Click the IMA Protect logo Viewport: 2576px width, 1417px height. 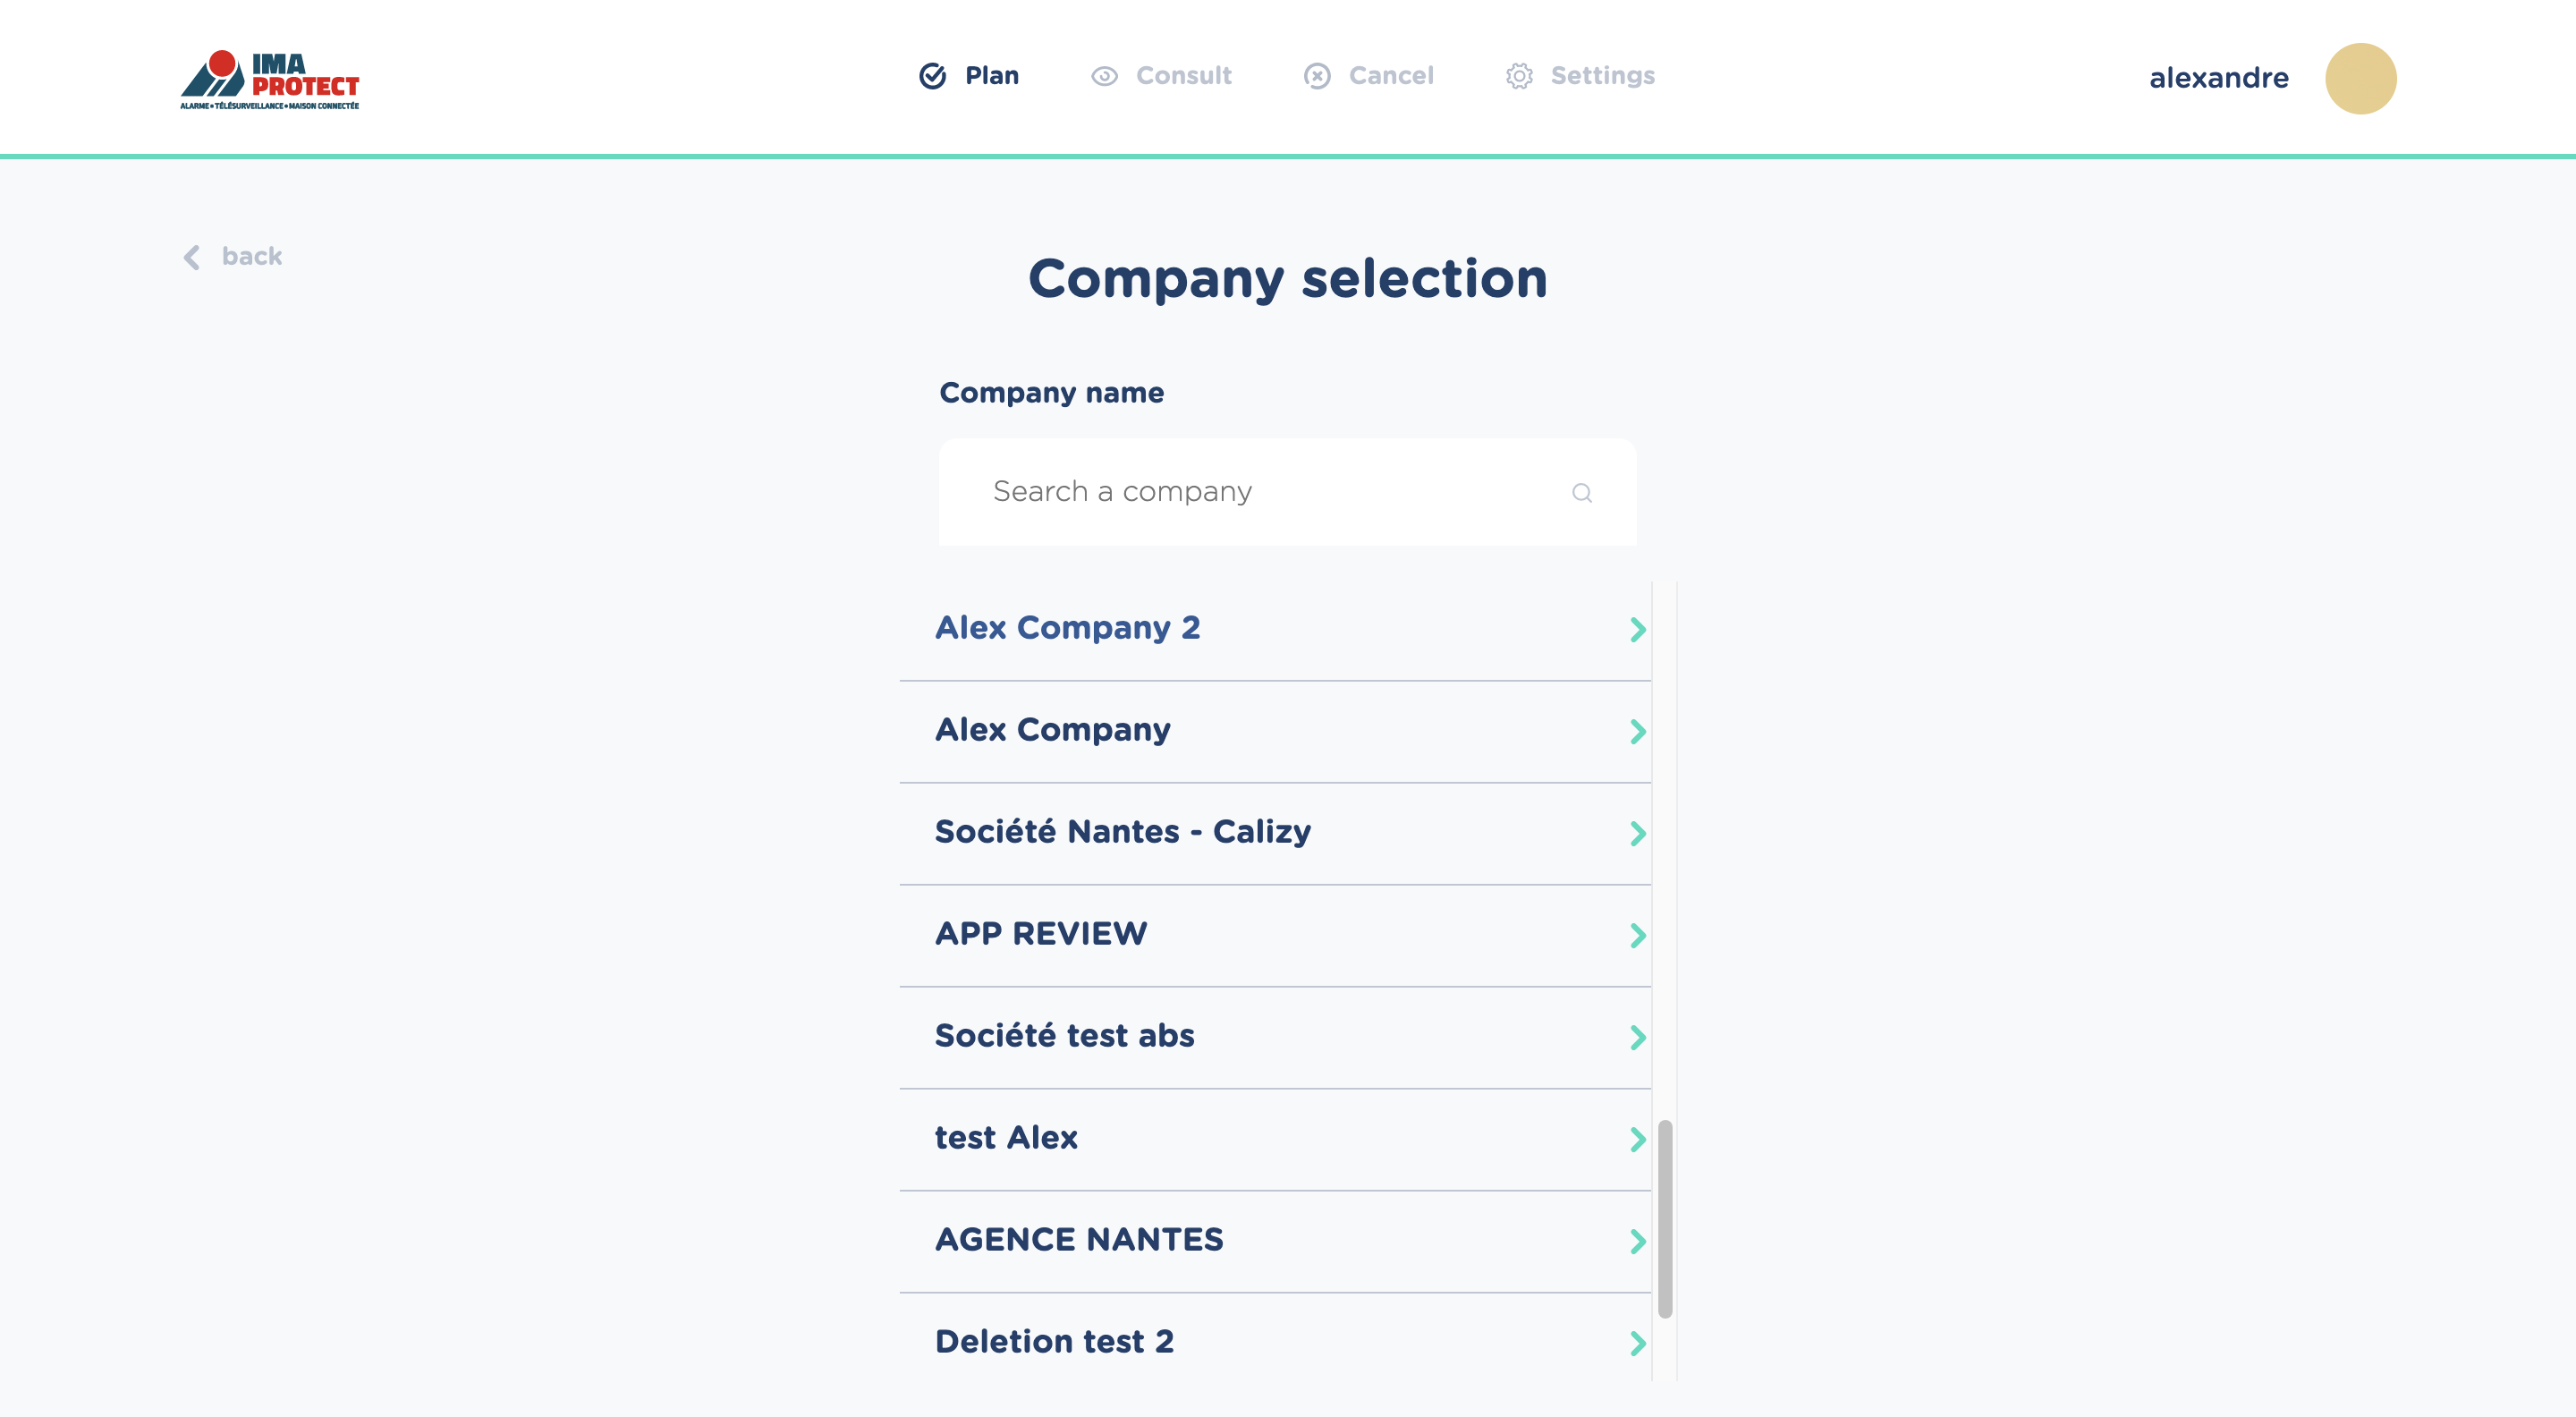click(268, 77)
